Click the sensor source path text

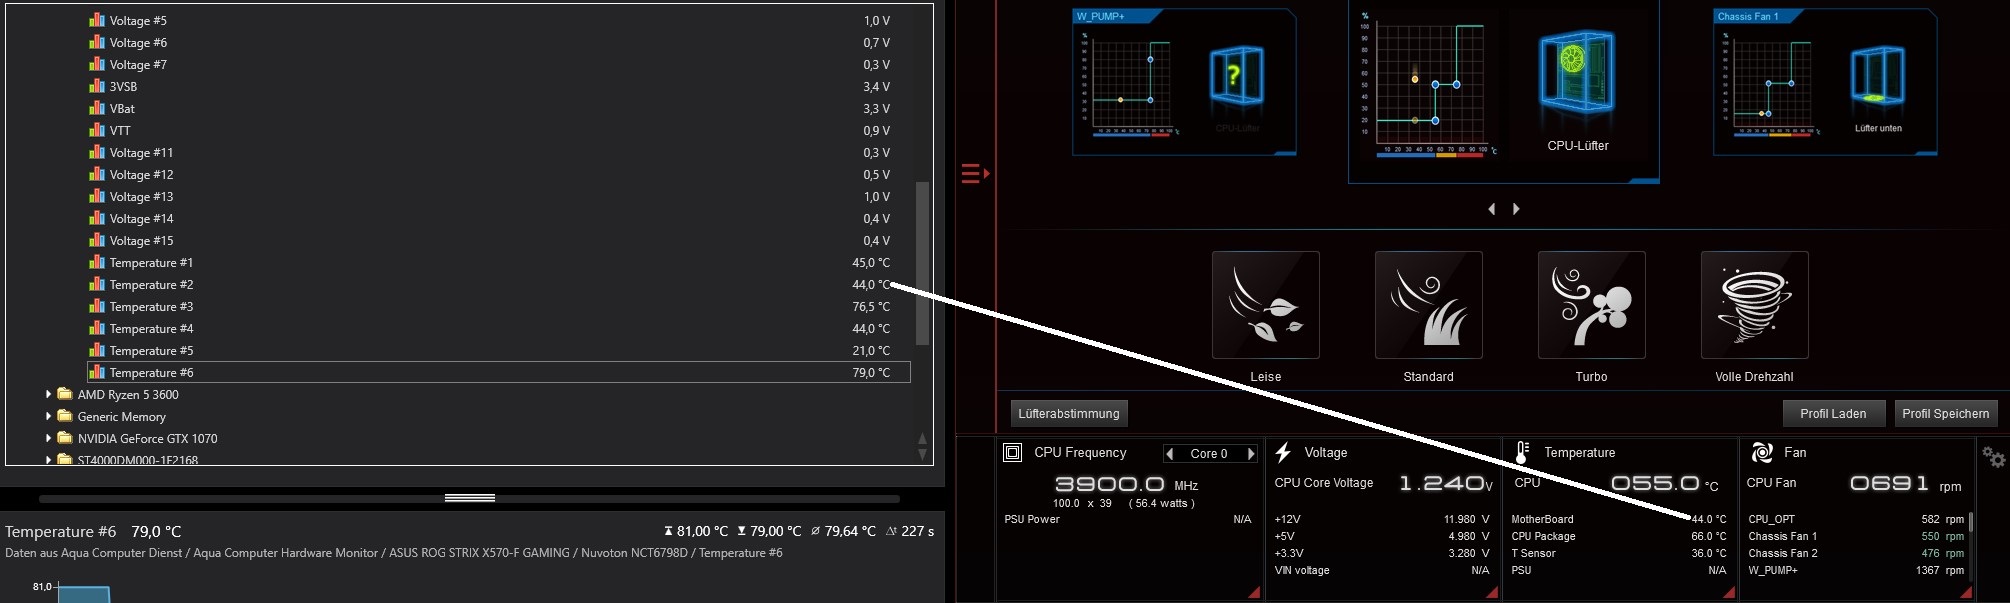point(394,552)
